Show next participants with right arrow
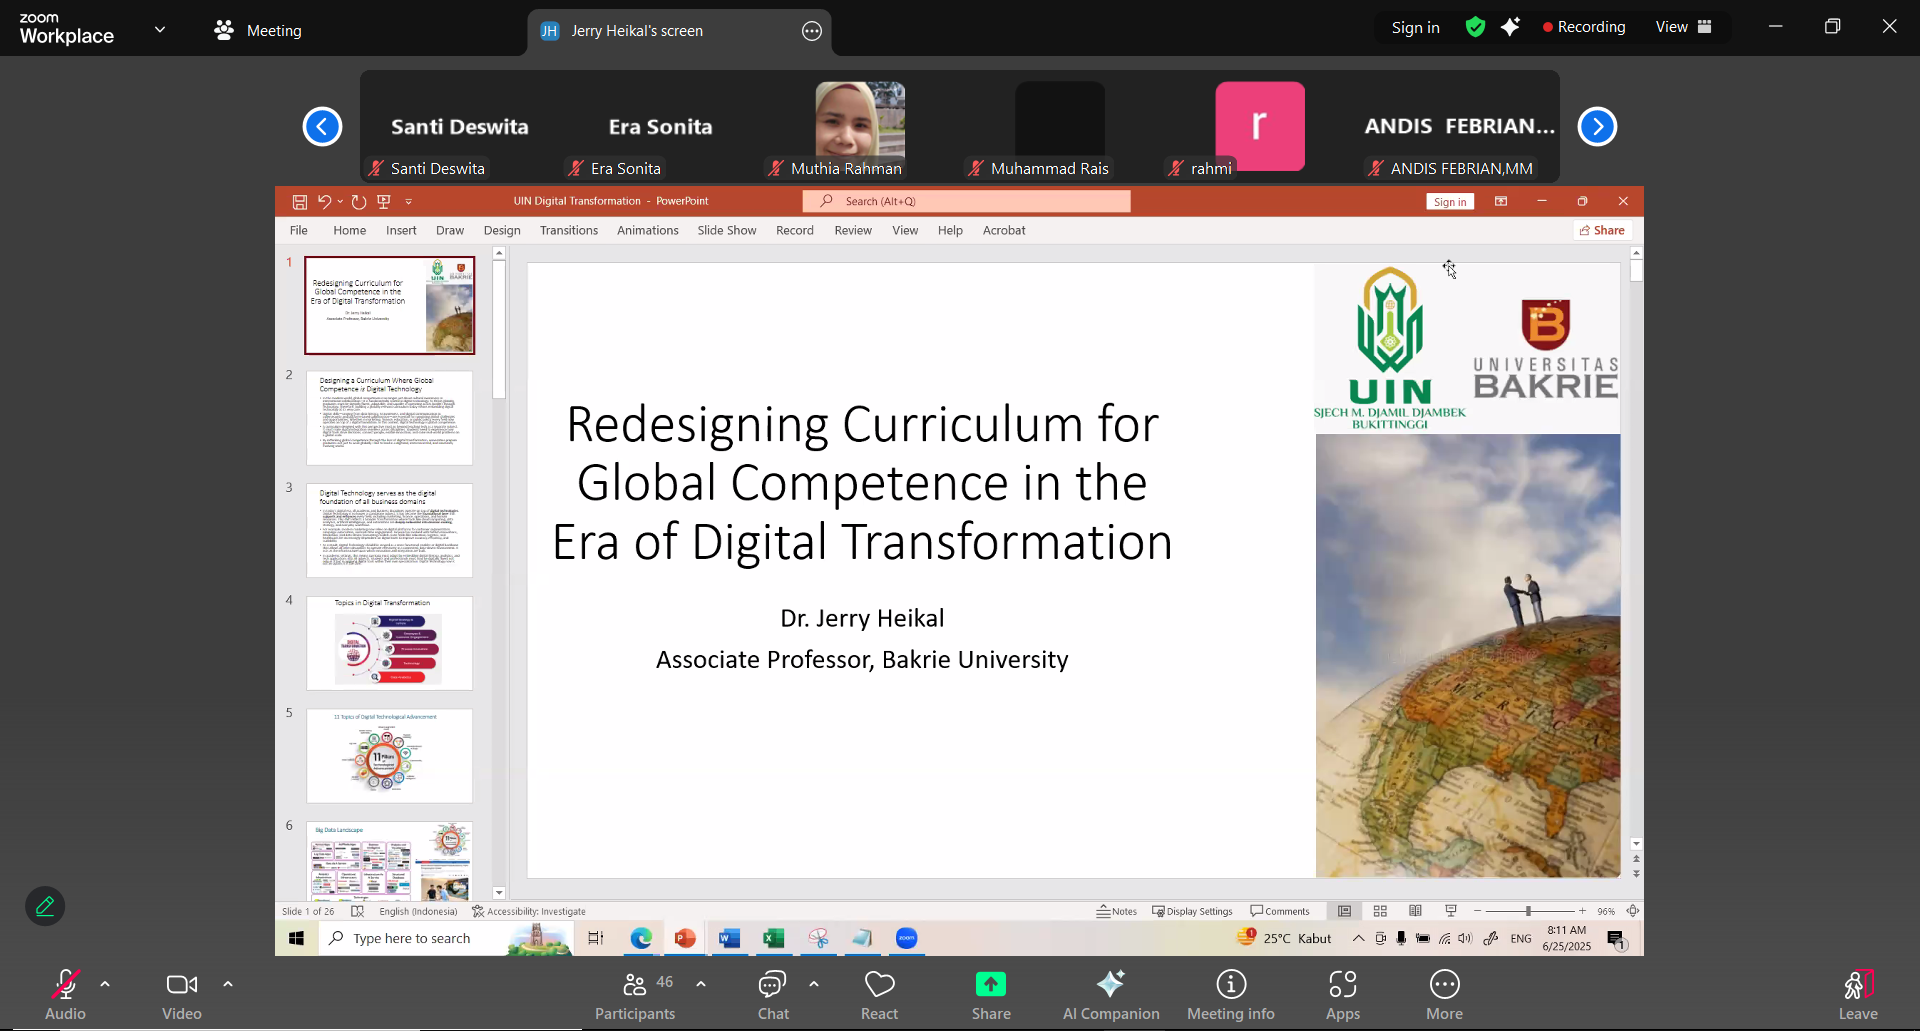 tap(1597, 127)
